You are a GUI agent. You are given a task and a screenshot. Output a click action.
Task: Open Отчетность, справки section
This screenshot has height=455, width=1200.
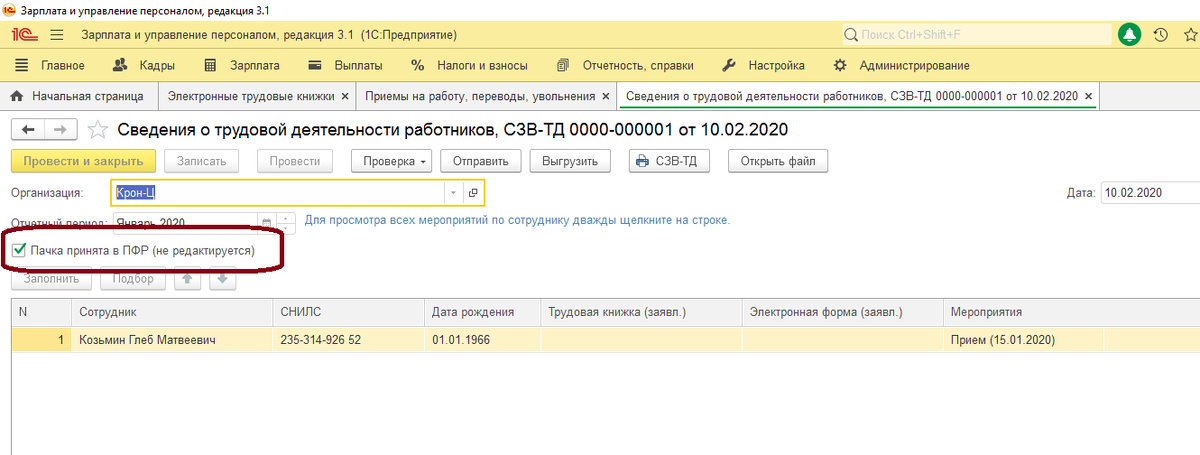(625, 66)
